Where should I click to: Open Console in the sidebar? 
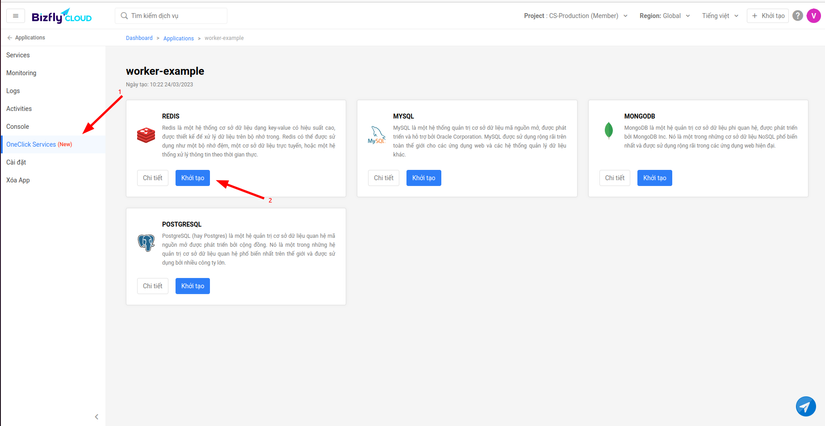coord(53,127)
